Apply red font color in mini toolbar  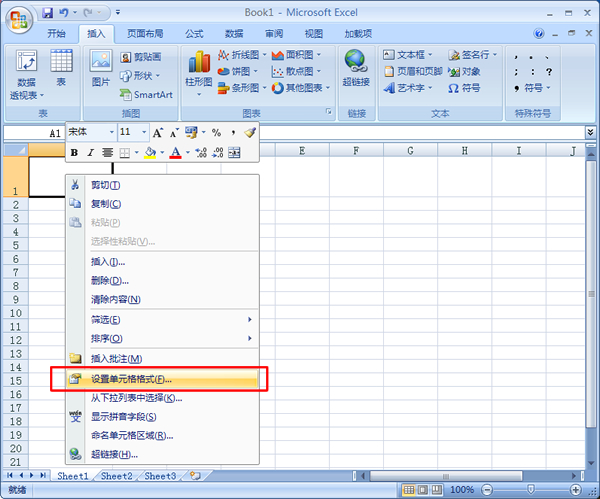coord(175,153)
